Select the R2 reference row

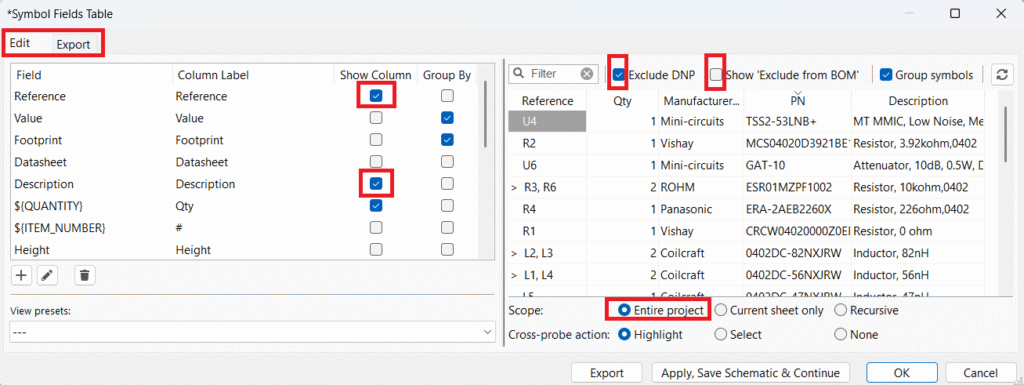[547, 144]
